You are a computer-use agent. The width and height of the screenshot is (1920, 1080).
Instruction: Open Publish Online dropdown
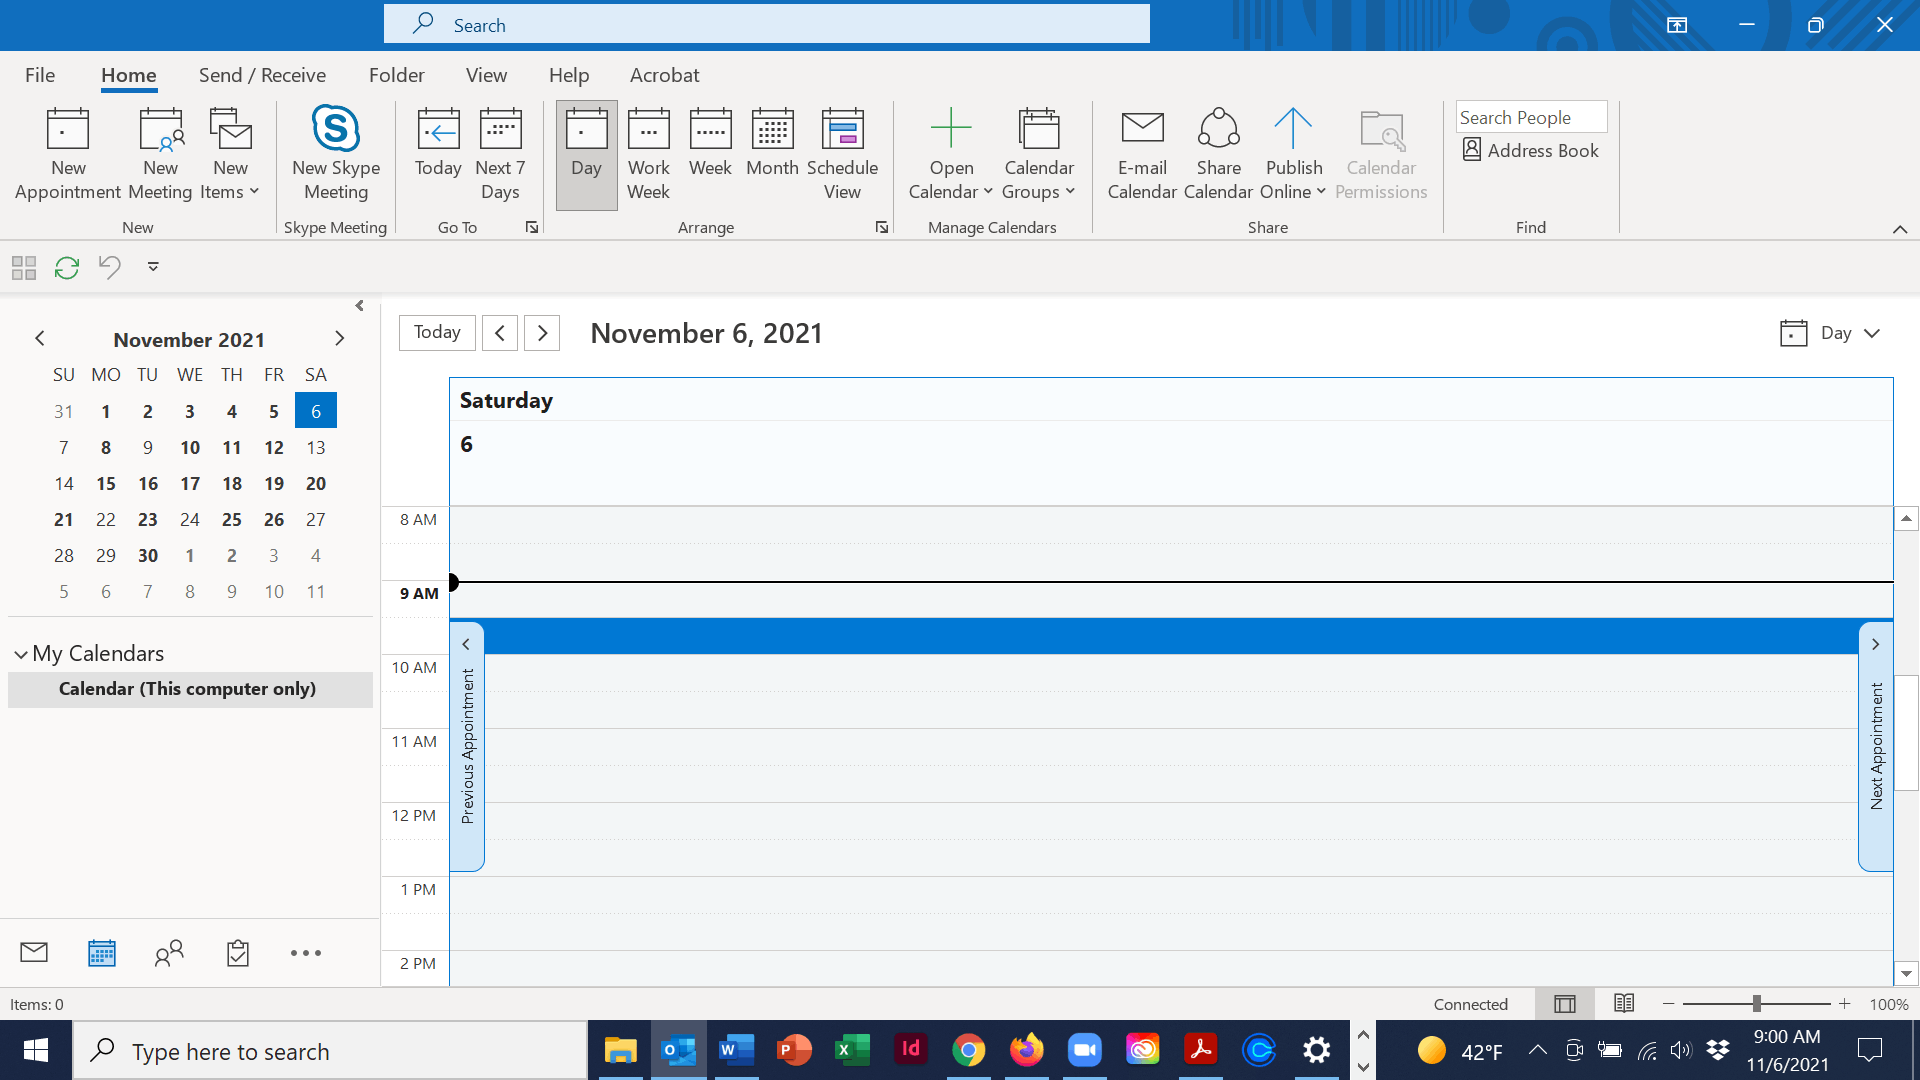pos(1293,155)
